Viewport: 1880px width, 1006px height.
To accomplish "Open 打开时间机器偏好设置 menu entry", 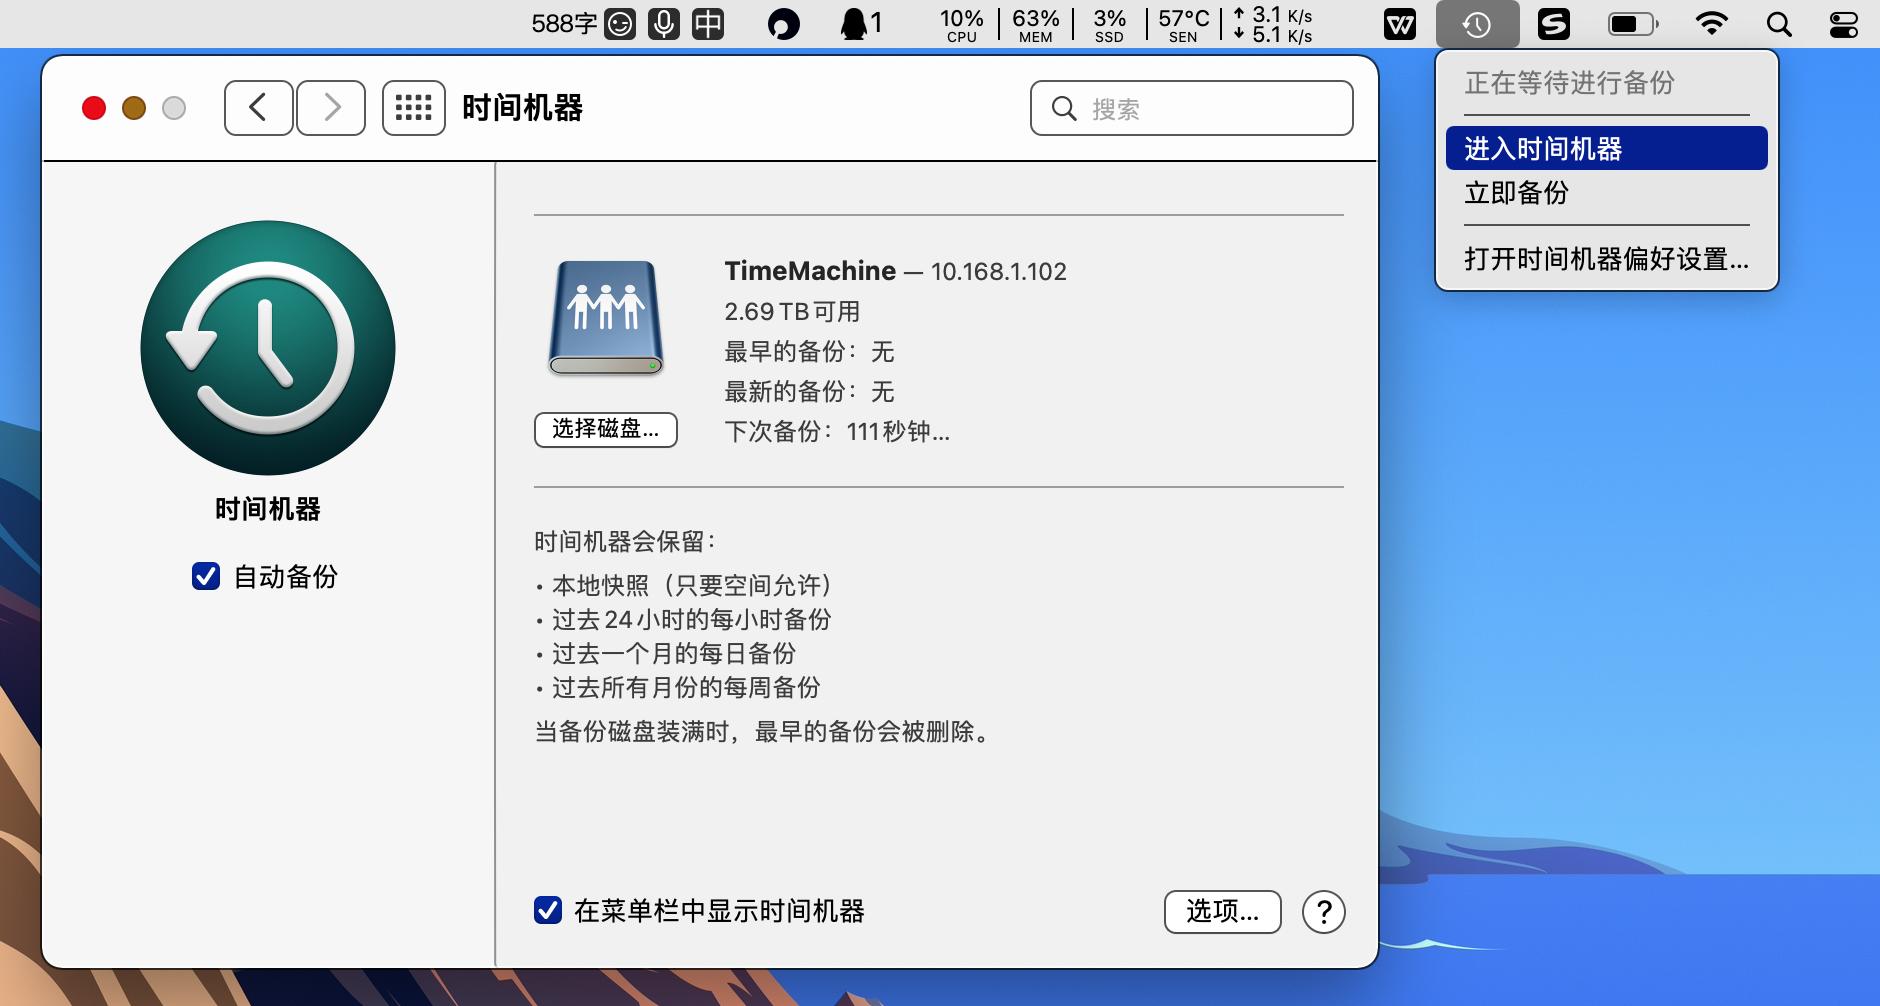I will tap(1604, 259).
